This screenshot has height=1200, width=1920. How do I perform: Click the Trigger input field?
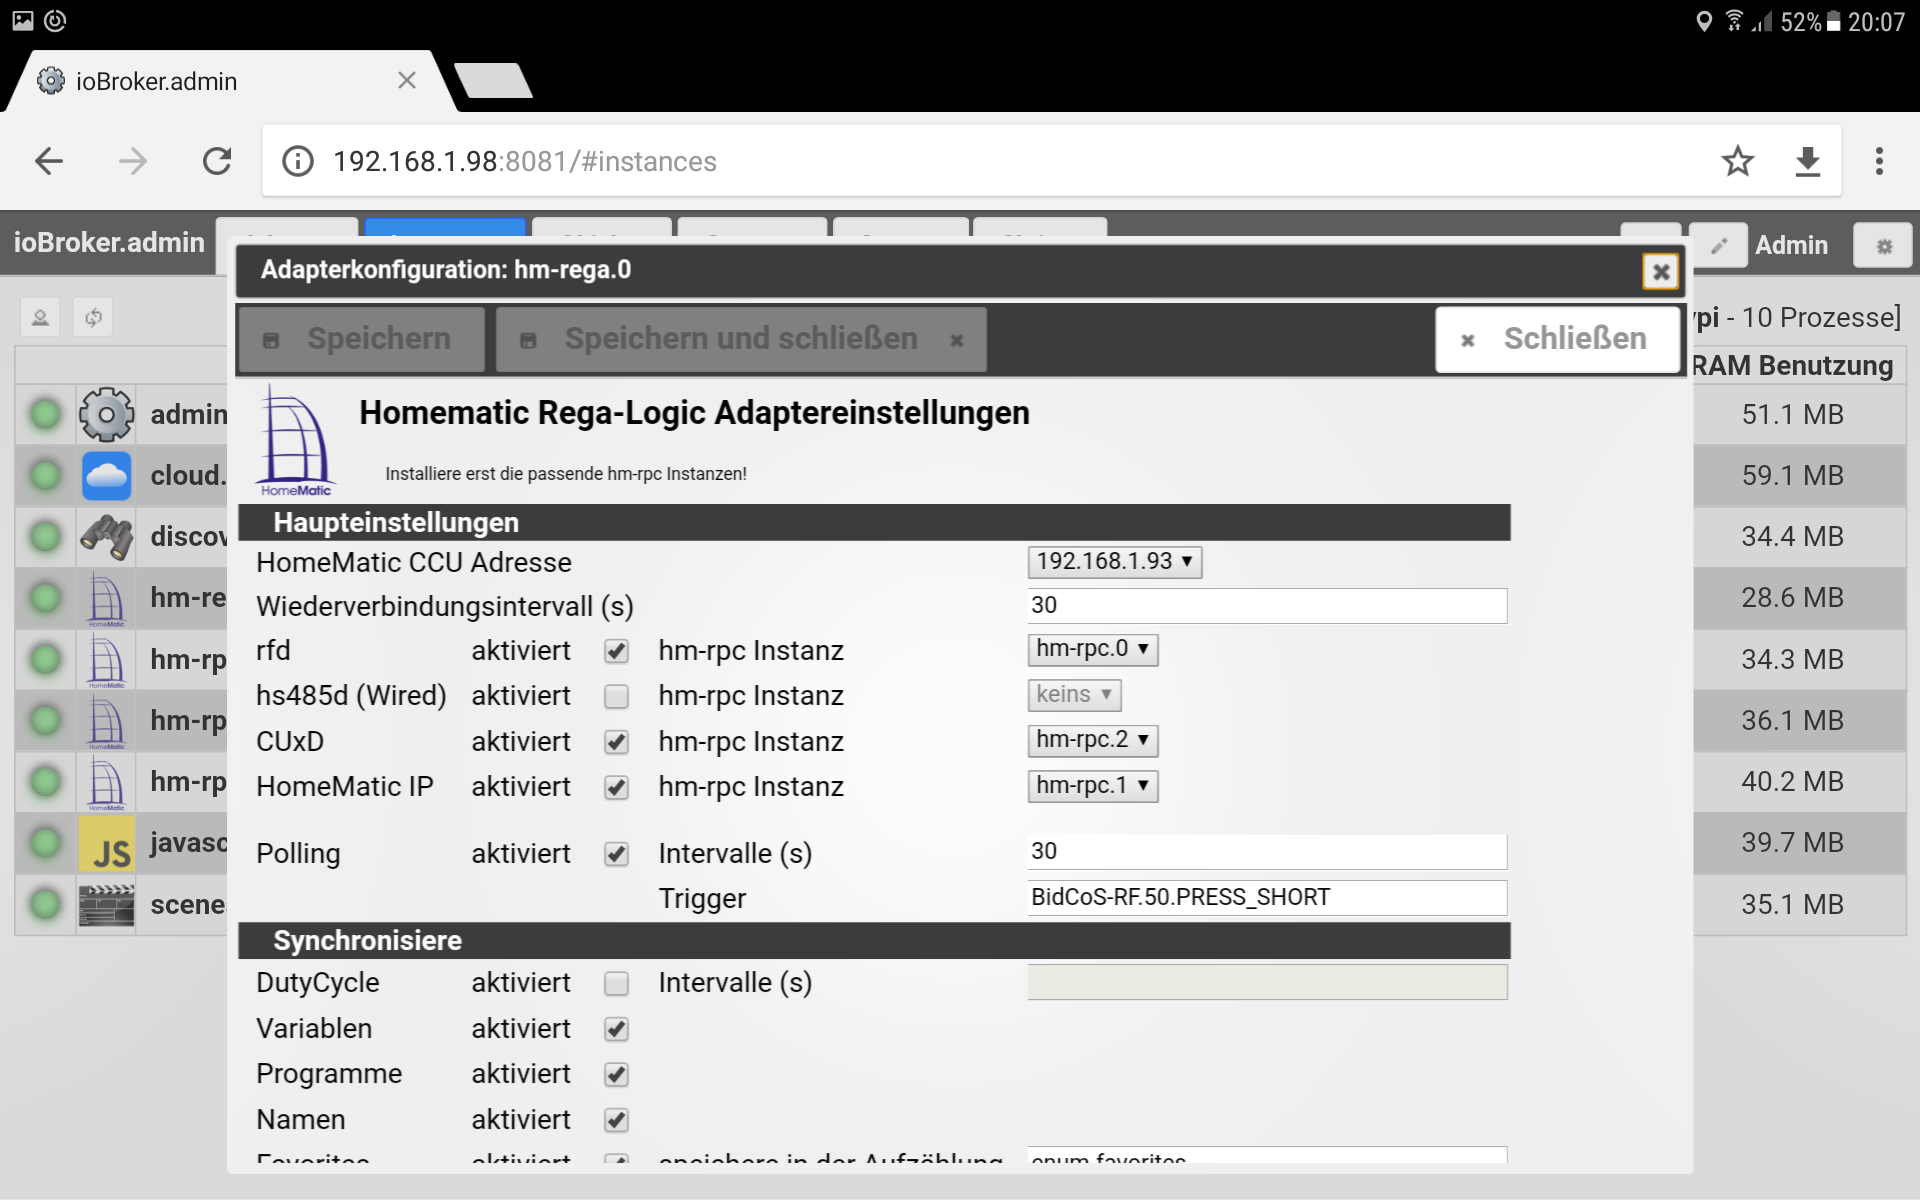[1267, 898]
